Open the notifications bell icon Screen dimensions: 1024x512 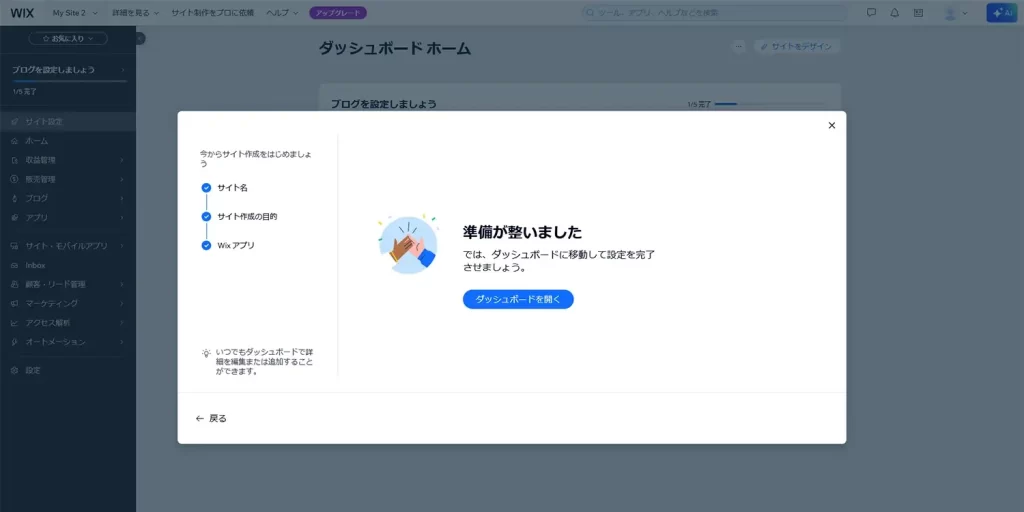pos(895,13)
